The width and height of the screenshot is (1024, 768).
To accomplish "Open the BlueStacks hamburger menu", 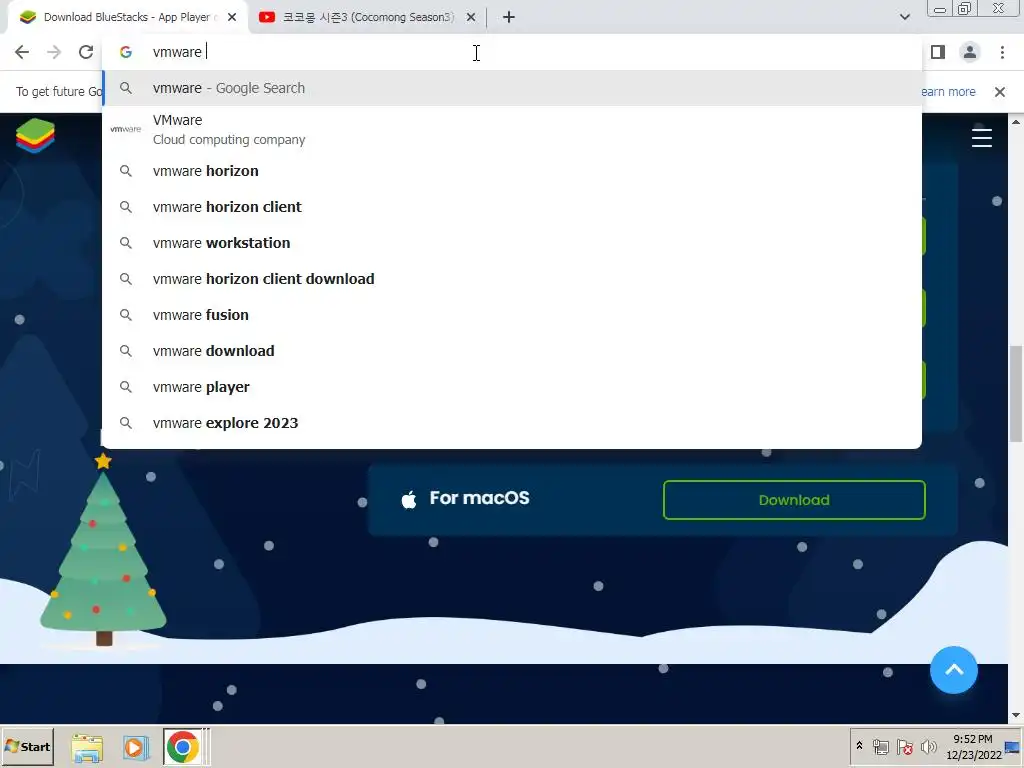I will 982,138.
